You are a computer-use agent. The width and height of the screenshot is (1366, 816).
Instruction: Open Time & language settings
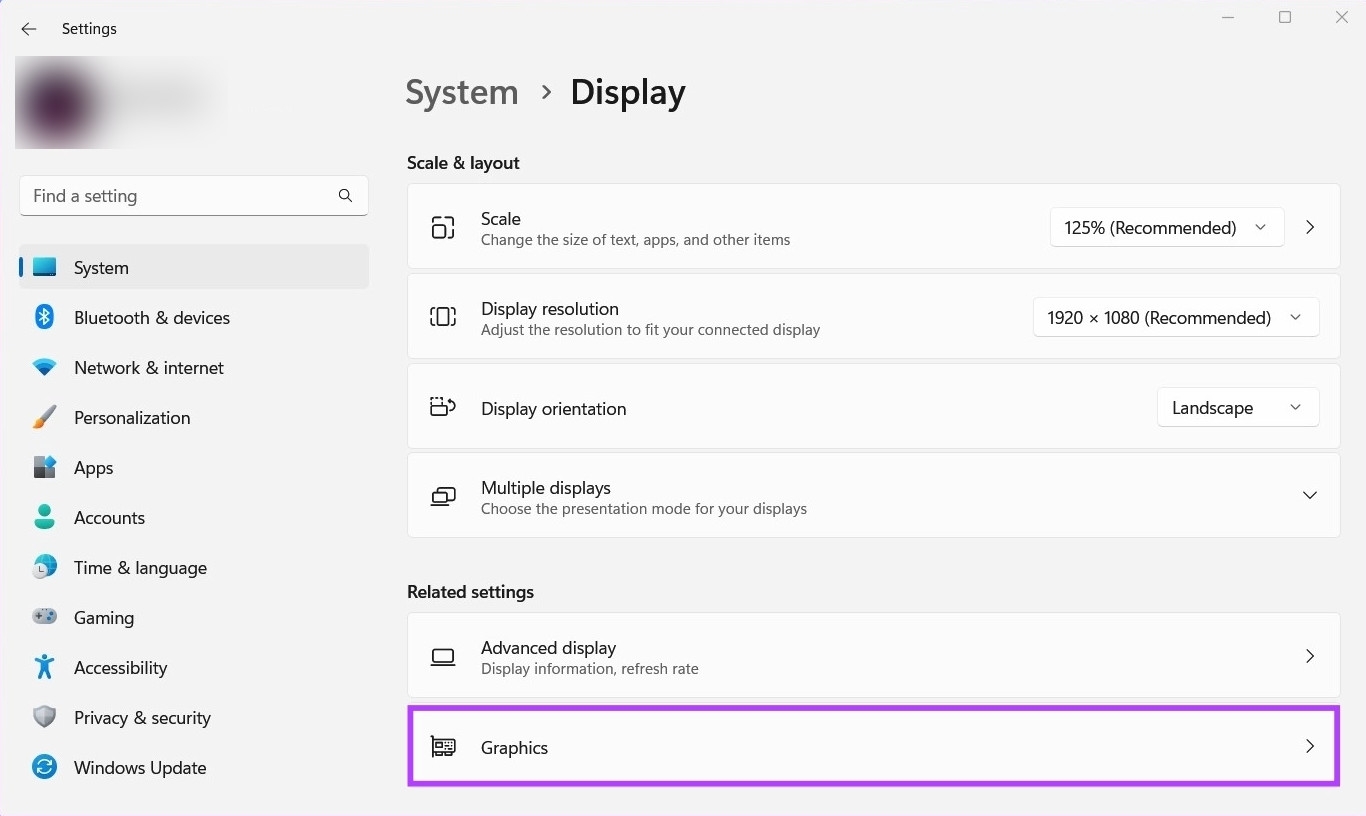[x=140, y=568]
